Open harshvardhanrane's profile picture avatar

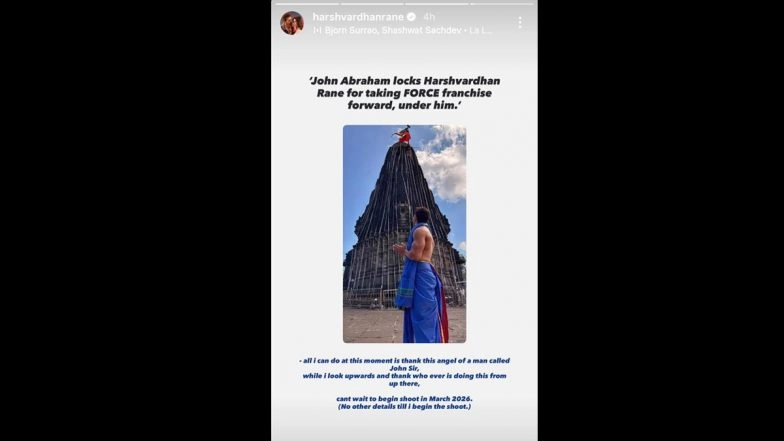292,22
